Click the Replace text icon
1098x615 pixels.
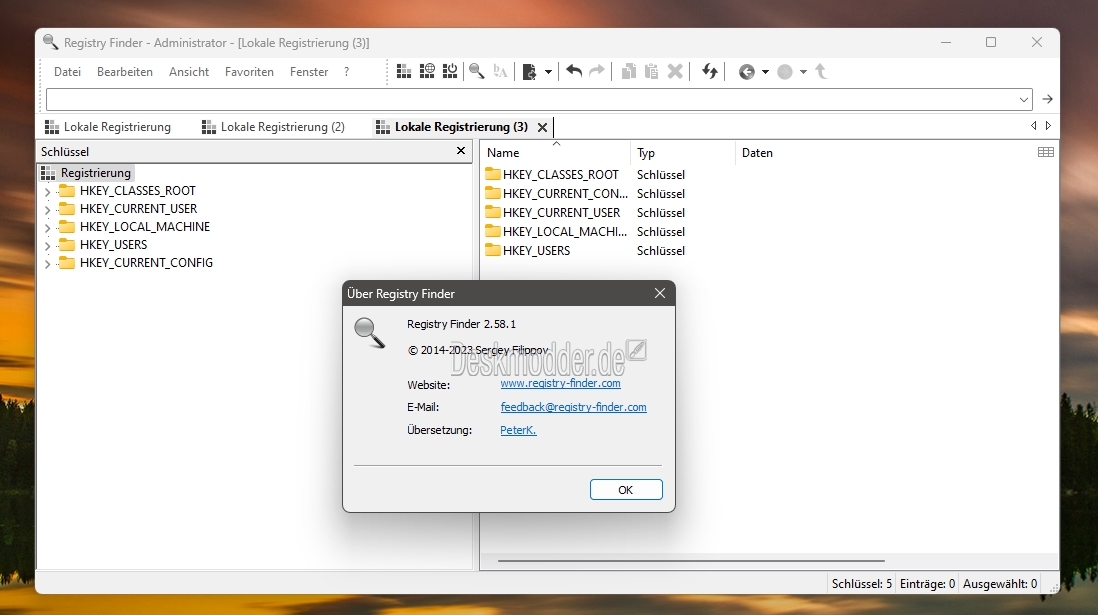500,71
